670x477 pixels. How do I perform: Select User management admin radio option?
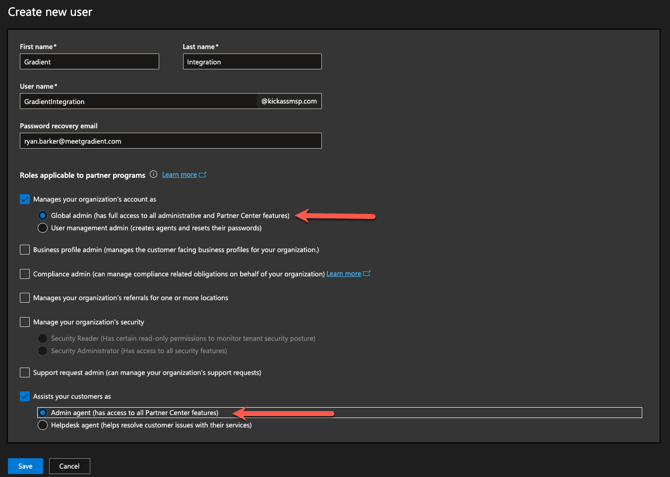click(x=42, y=228)
